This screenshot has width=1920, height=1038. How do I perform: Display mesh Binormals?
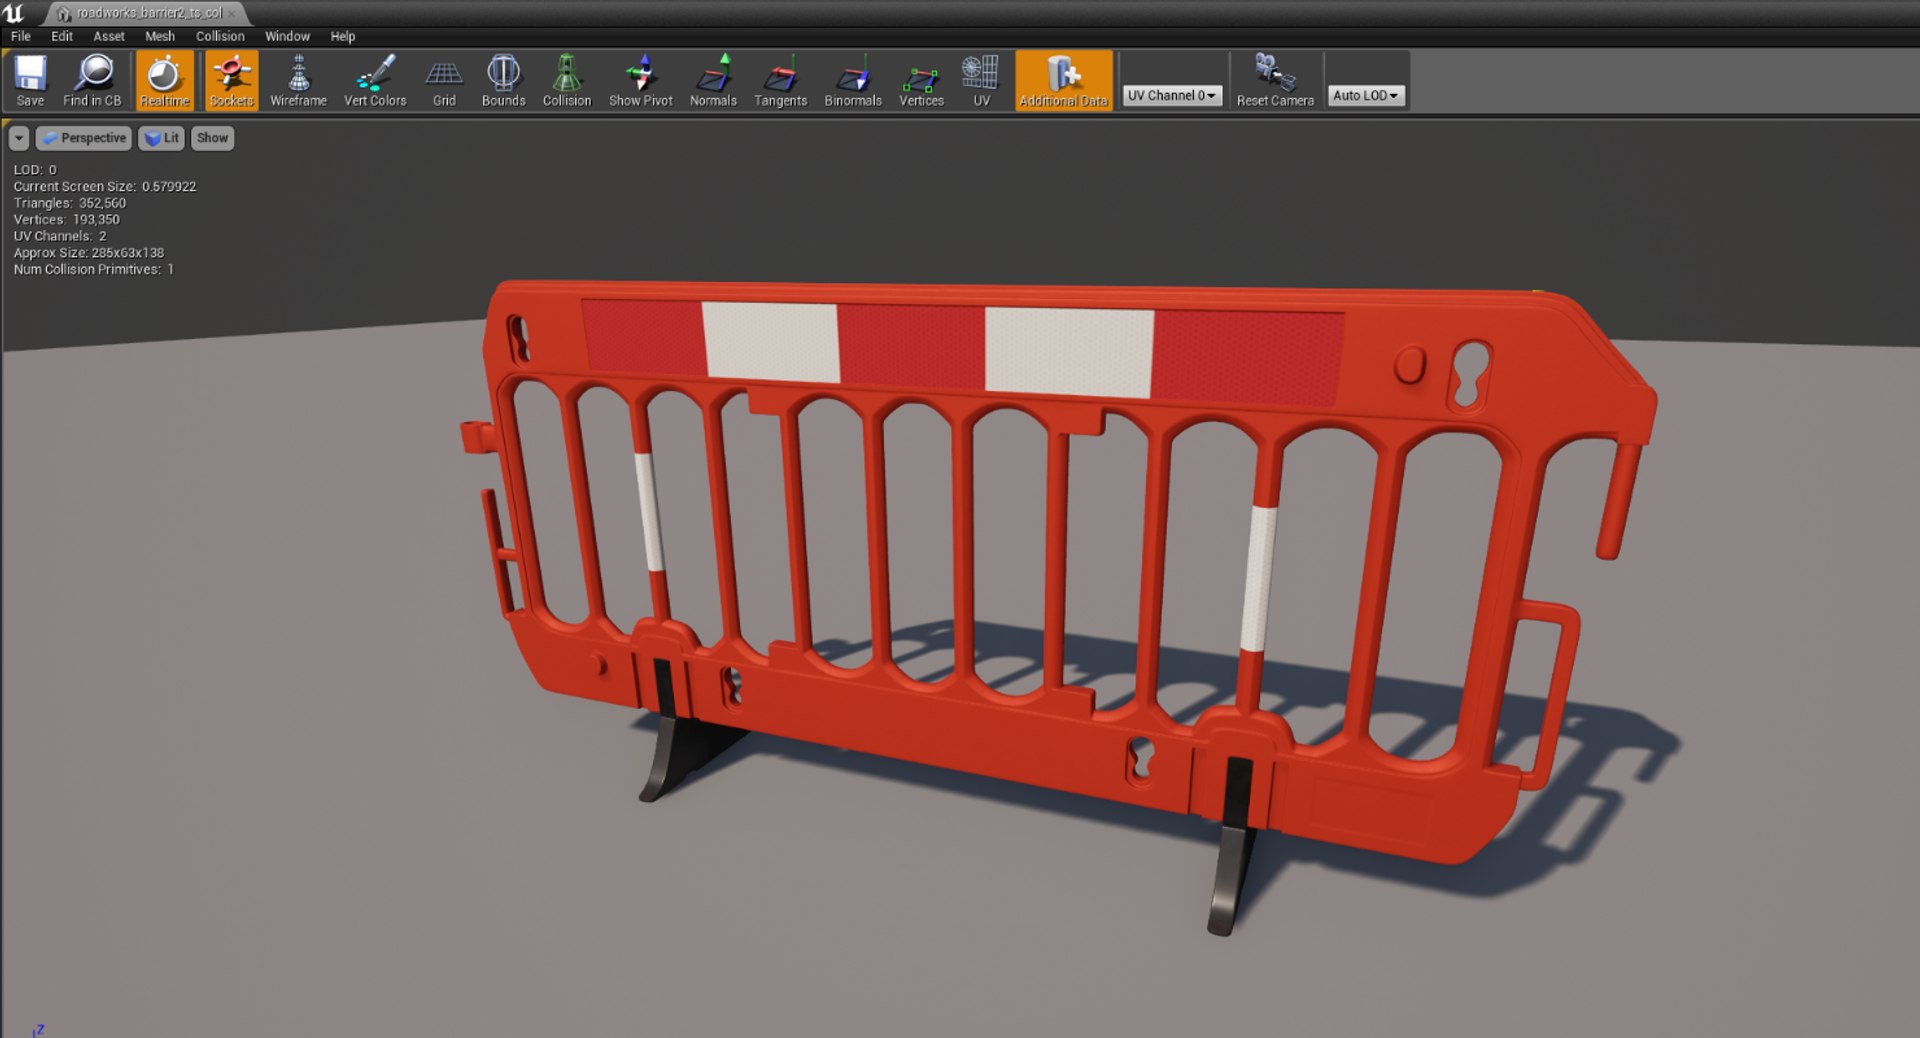(x=853, y=80)
